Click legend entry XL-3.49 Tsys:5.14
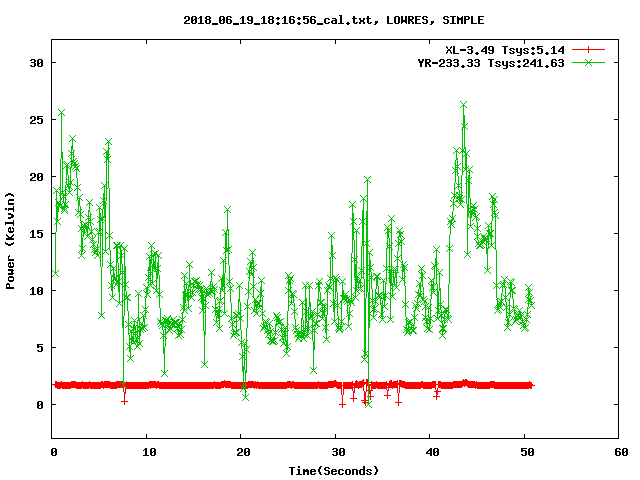 (504, 50)
